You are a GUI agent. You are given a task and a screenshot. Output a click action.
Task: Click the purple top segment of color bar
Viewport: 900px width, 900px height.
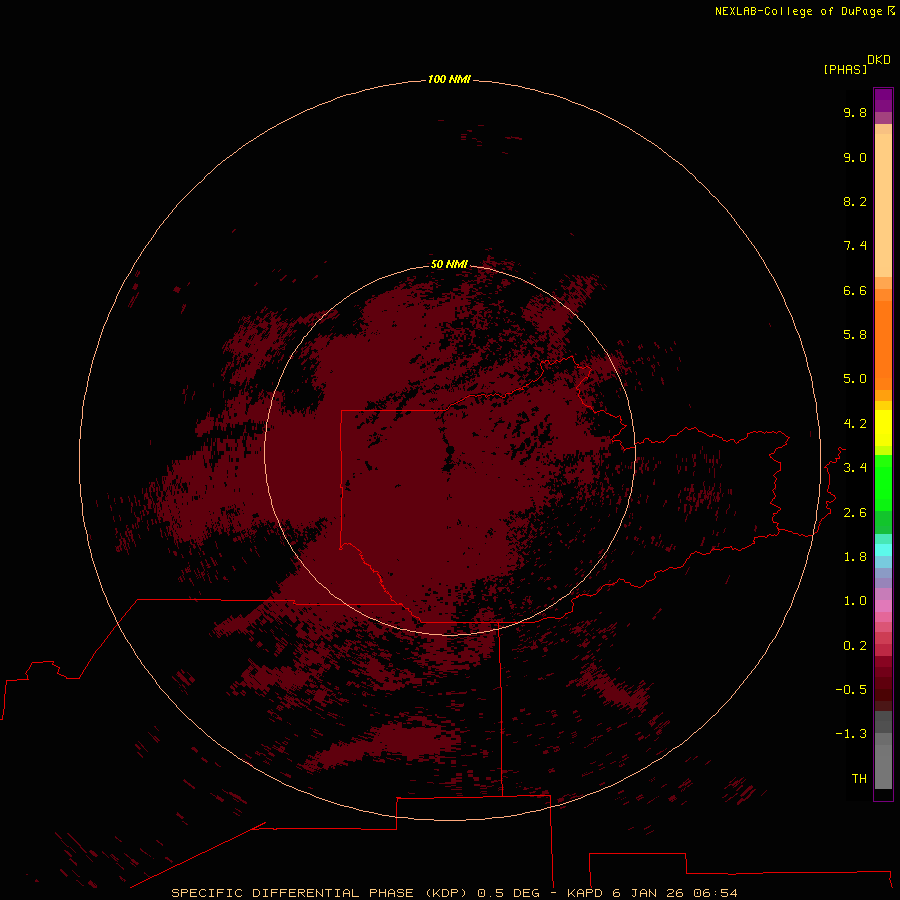coord(883,100)
